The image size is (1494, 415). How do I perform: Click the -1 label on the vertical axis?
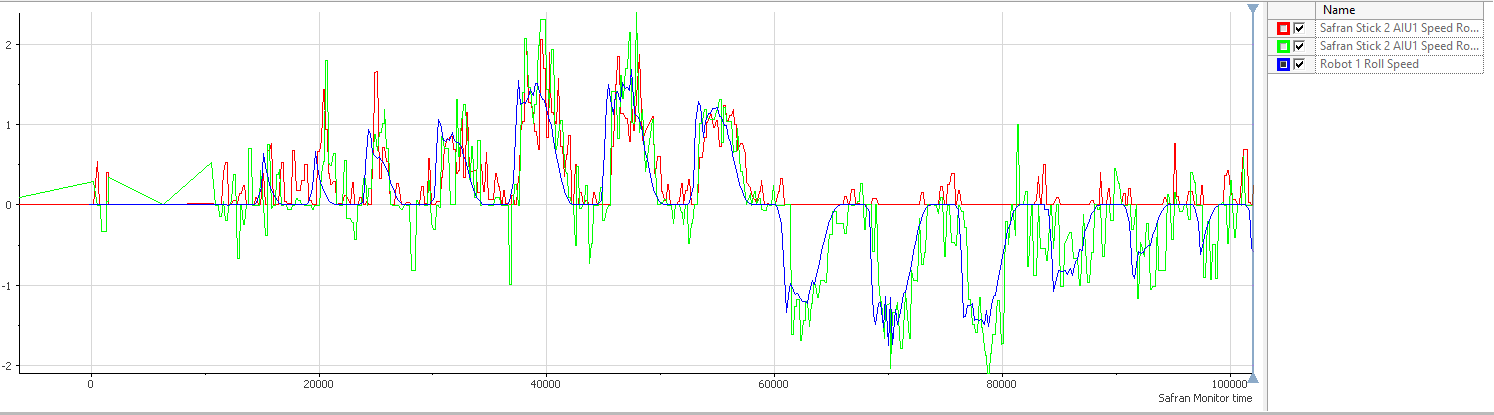[5, 285]
